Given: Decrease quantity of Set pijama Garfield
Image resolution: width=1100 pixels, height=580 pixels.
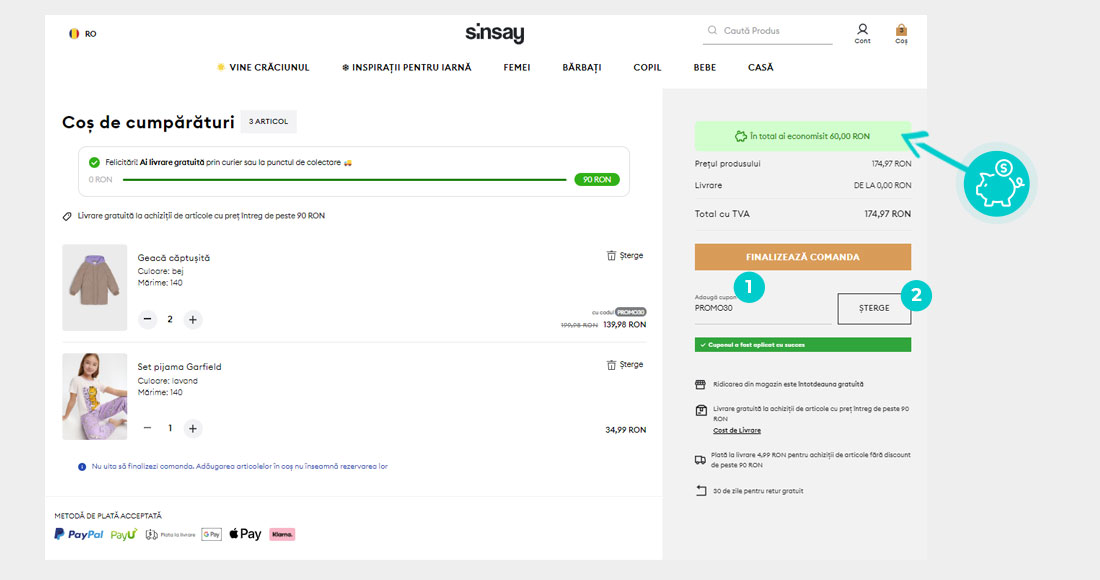Looking at the screenshot, I should (148, 428).
